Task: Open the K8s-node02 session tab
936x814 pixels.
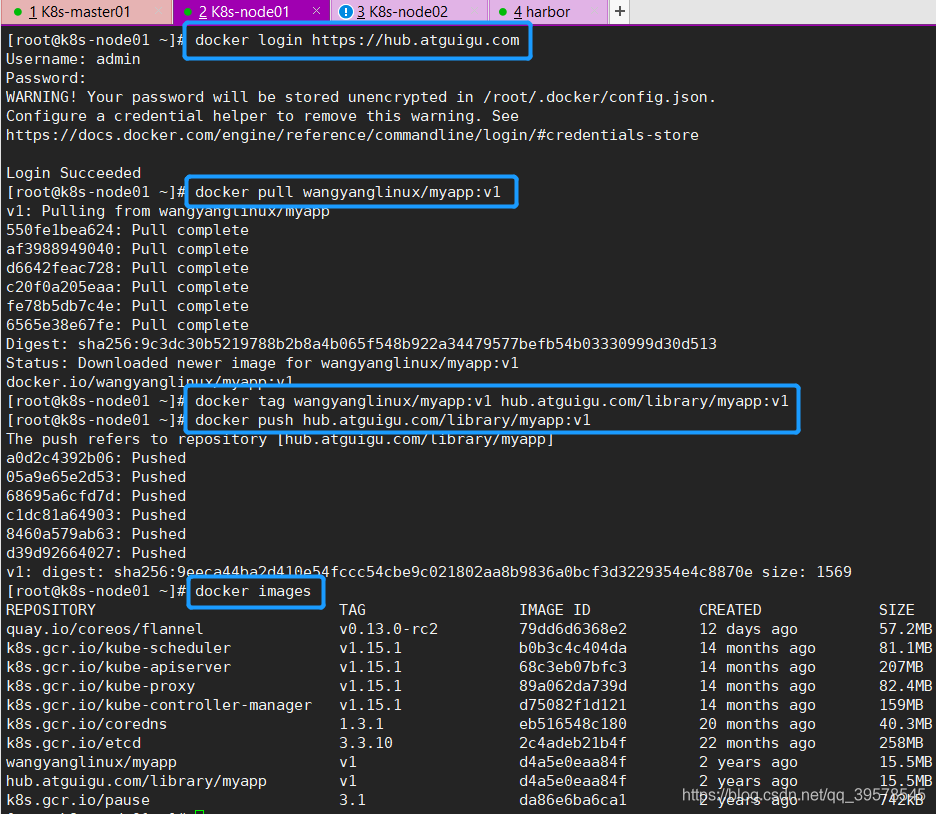Action: coord(409,11)
